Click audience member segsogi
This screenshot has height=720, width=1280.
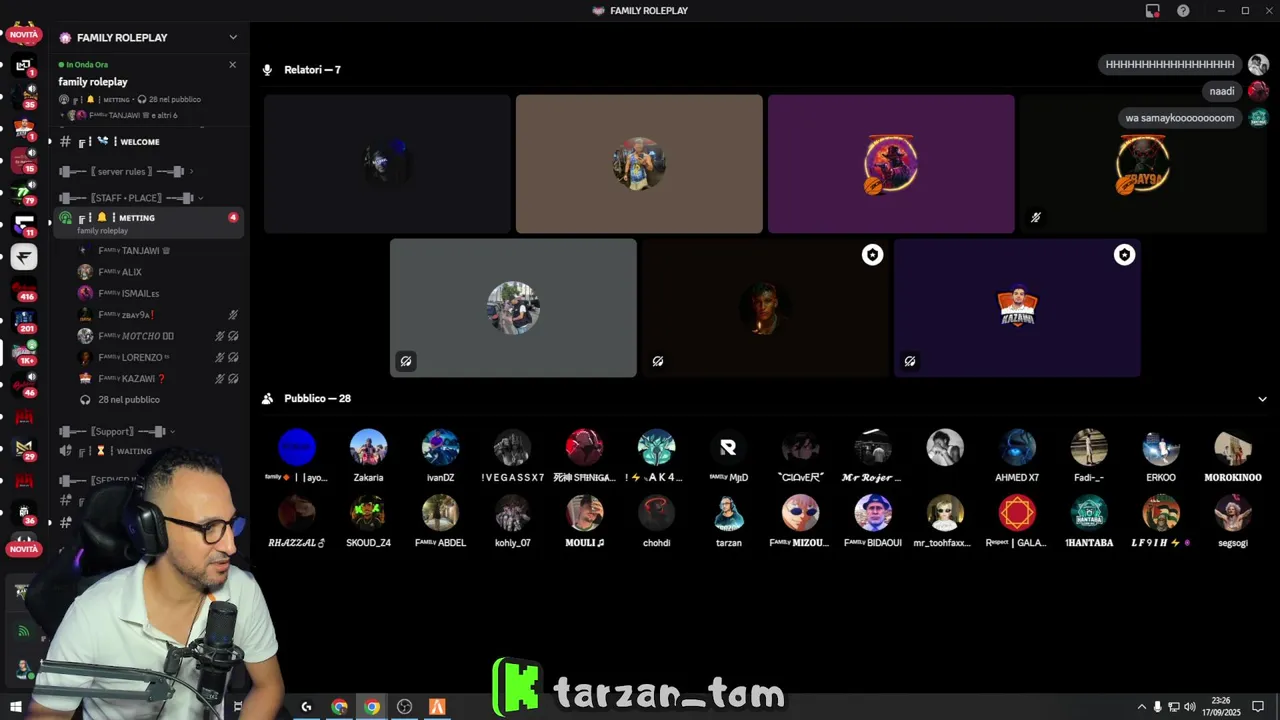click(x=1233, y=520)
